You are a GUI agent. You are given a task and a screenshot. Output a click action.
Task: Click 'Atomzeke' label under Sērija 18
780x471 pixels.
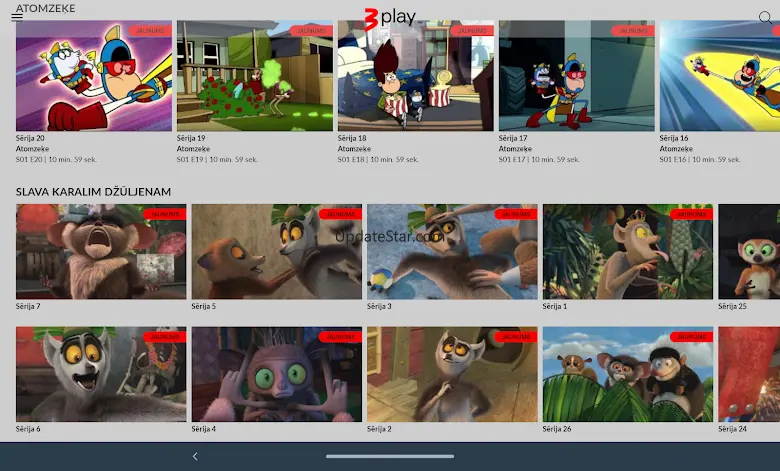[354, 149]
